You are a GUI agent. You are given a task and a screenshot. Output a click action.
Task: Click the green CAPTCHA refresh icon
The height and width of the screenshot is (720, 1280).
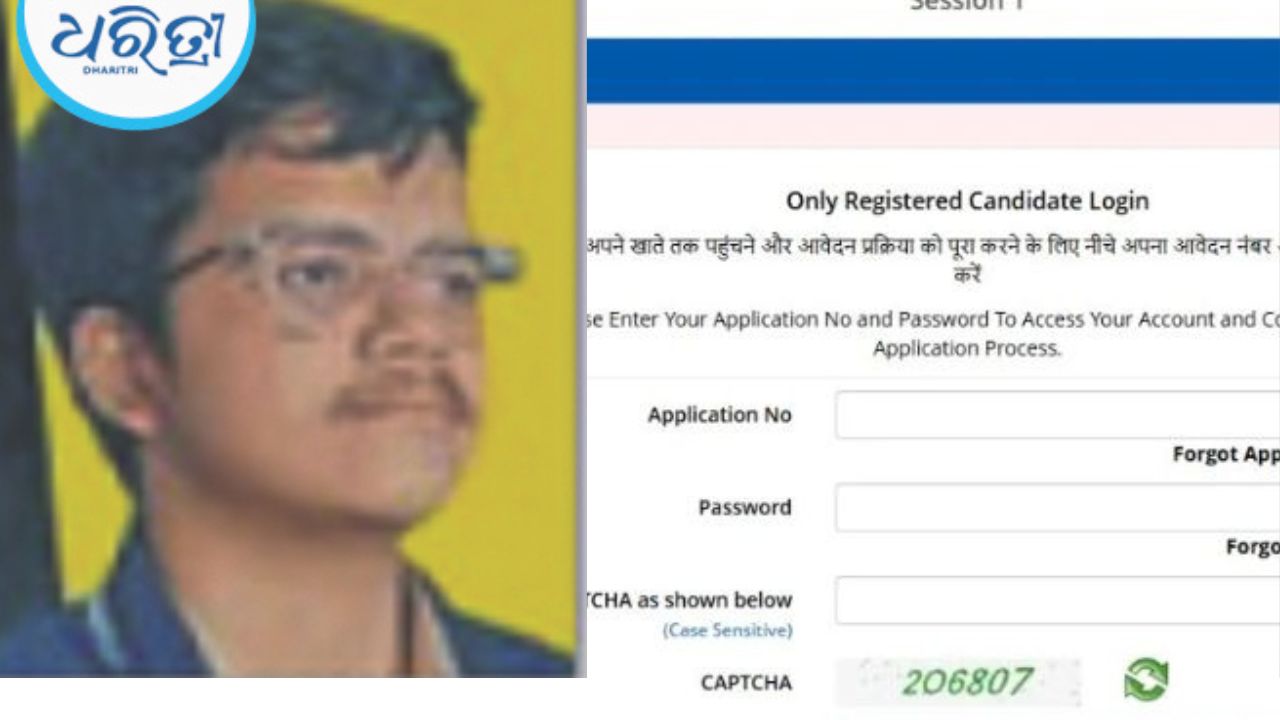pos(1146,681)
